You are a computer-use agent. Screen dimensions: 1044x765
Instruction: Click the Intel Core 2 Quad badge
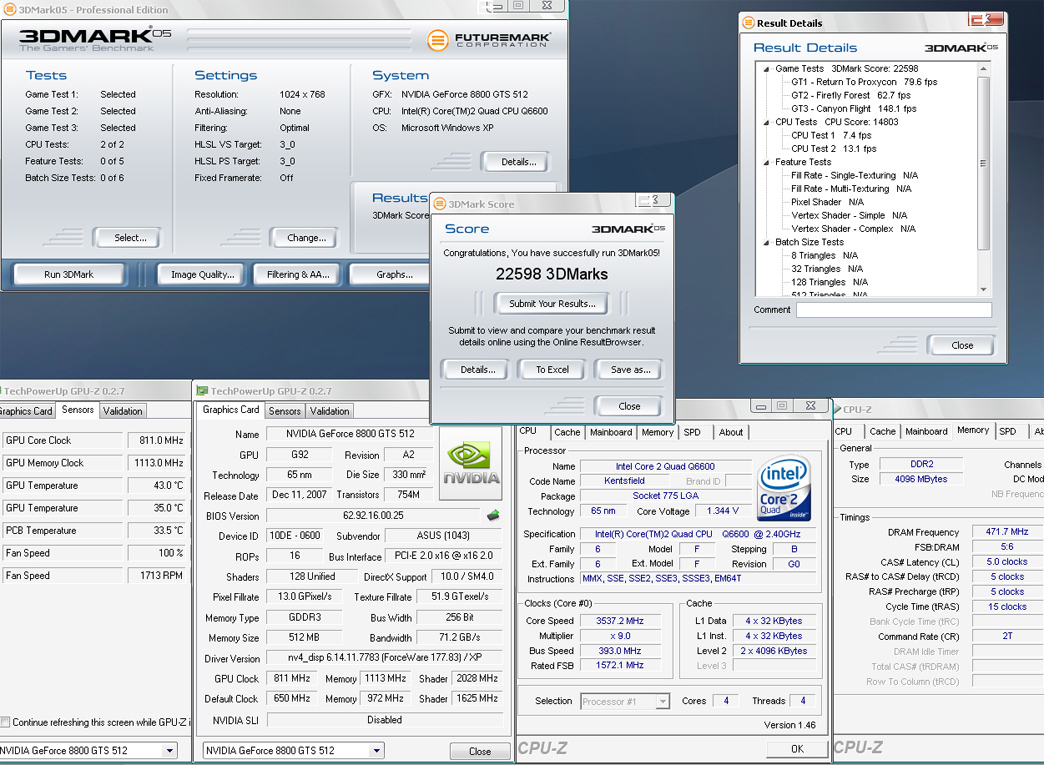(784, 487)
